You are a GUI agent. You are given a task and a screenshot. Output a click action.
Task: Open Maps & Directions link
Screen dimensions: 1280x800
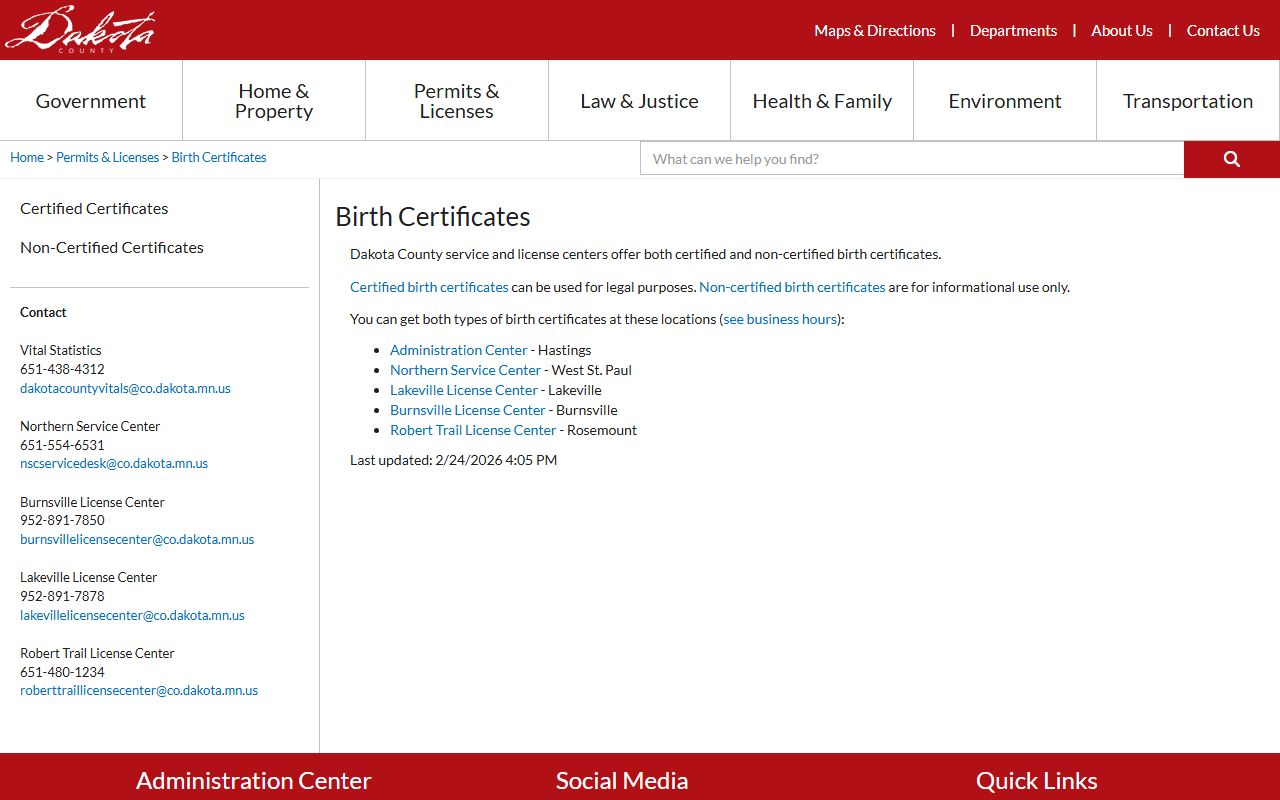[x=874, y=31]
